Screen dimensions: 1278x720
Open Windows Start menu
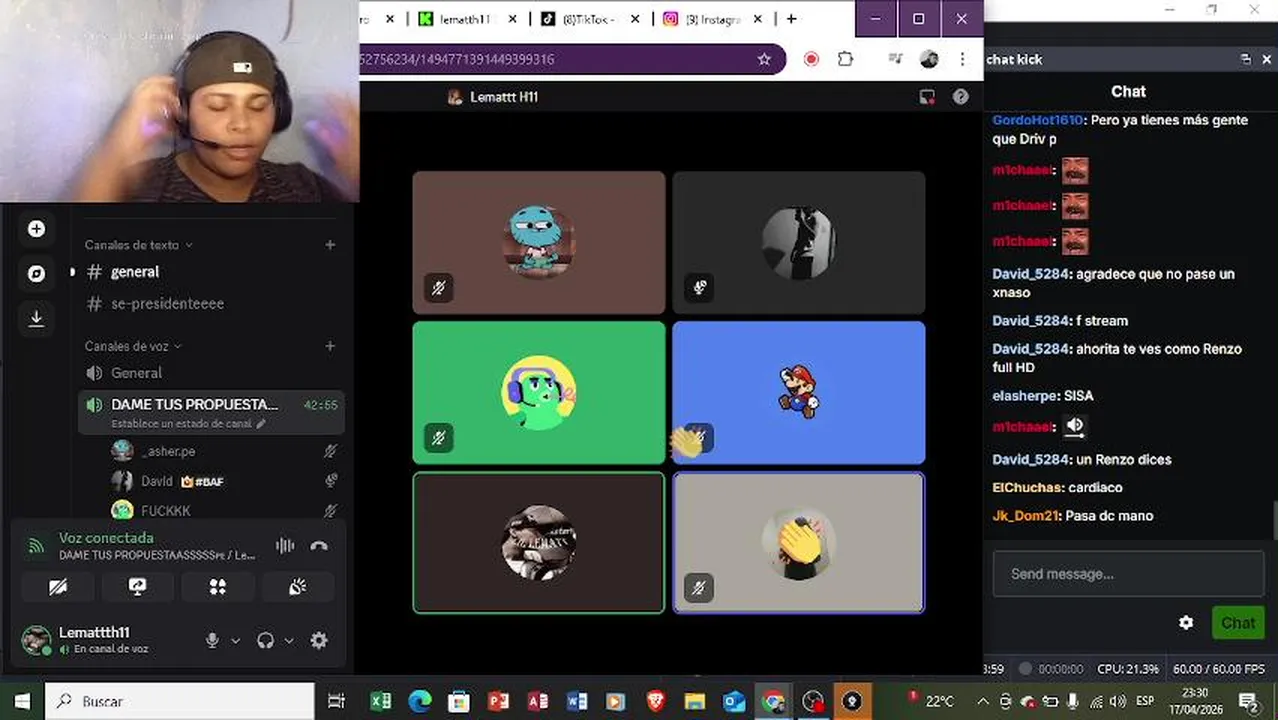[22, 701]
